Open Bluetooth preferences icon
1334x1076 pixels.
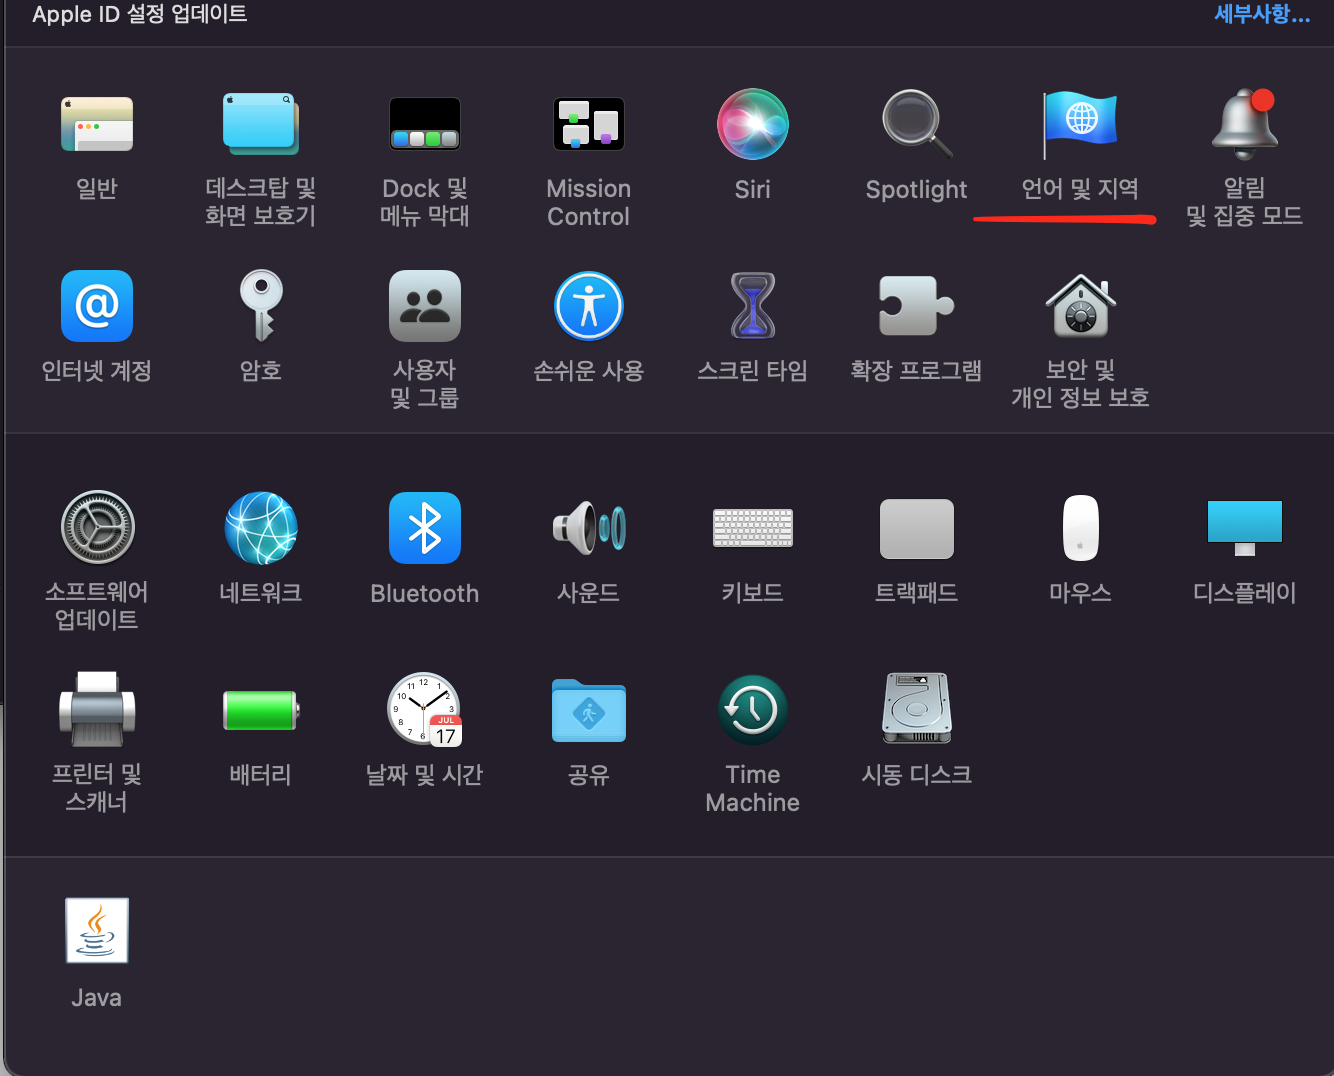[x=425, y=528]
